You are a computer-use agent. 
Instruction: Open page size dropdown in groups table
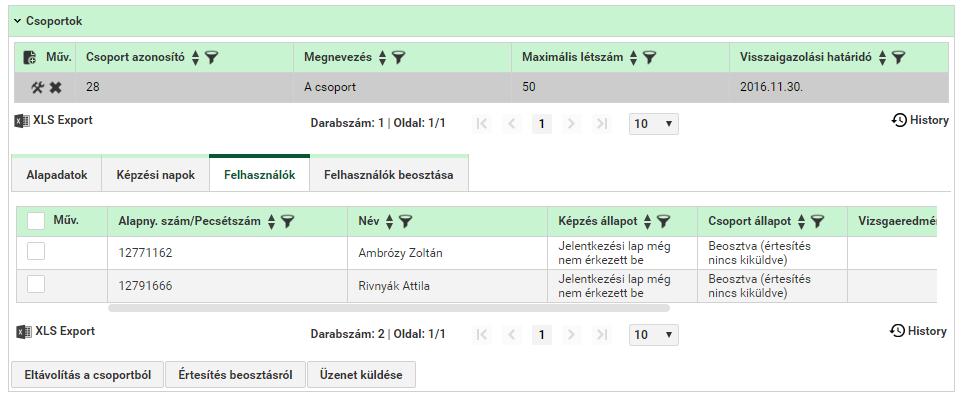653,124
